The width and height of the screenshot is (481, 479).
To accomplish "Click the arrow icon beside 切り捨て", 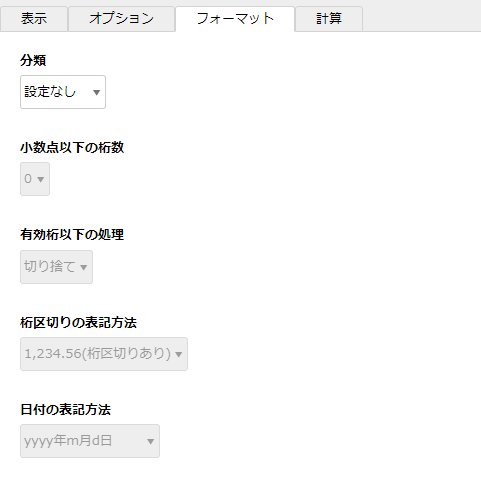I will pos(84,267).
